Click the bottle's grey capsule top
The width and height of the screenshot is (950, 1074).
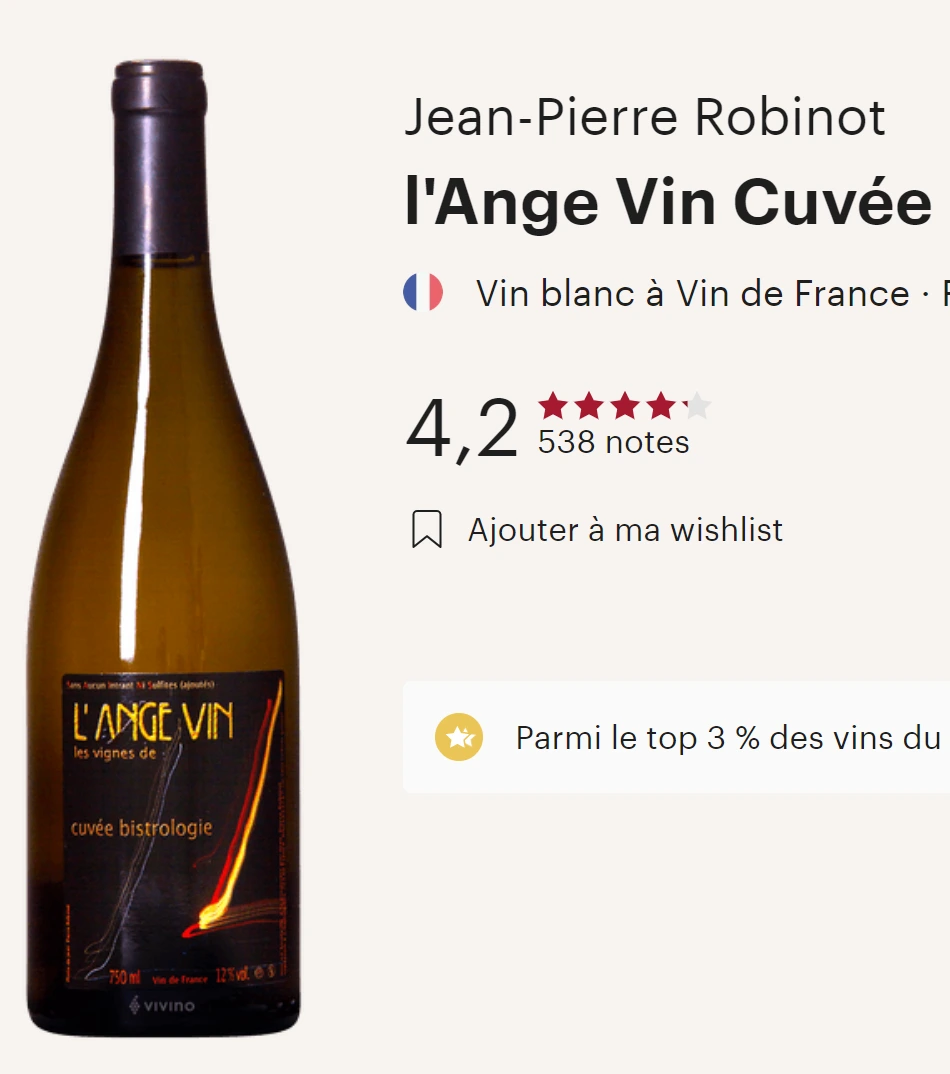[x=159, y=156]
